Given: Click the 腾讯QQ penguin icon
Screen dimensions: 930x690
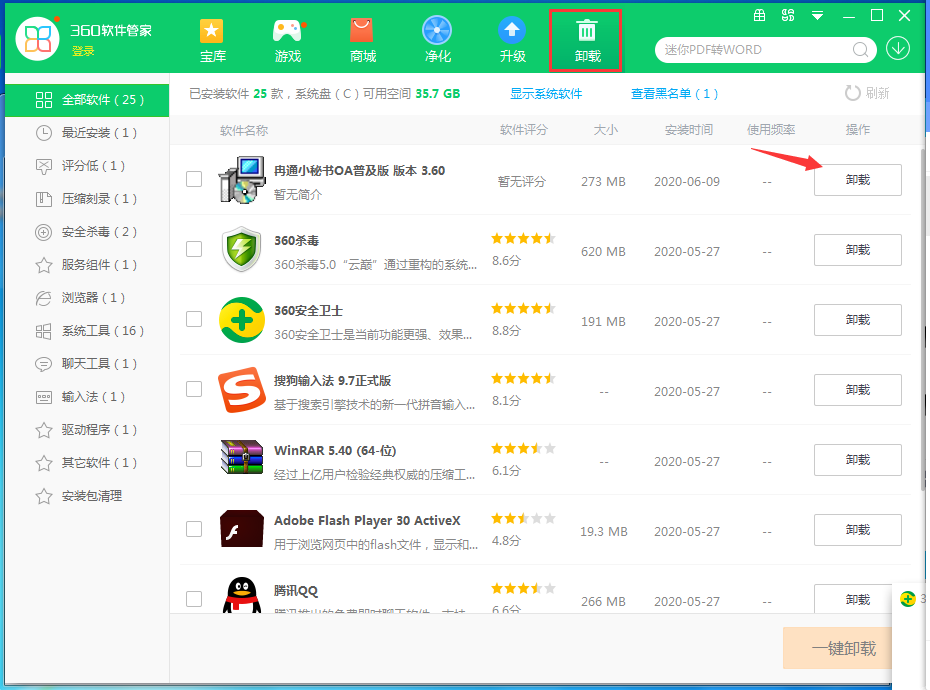Looking at the screenshot, I should pos(242,596).
